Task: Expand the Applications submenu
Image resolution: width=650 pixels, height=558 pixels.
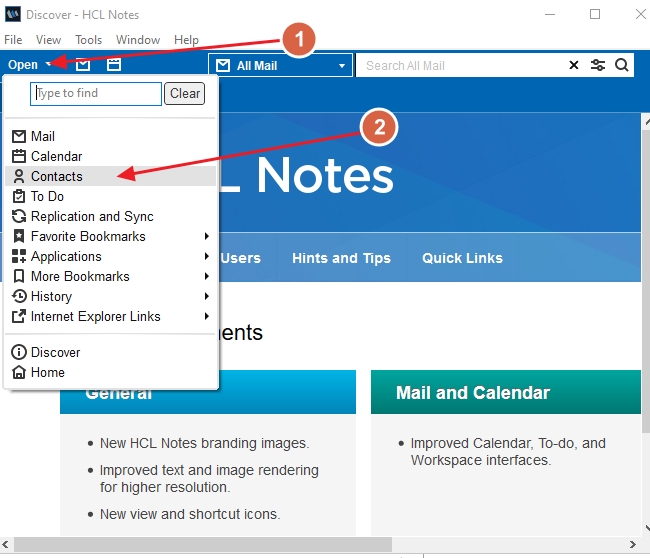Action: (x=110, y=256)
